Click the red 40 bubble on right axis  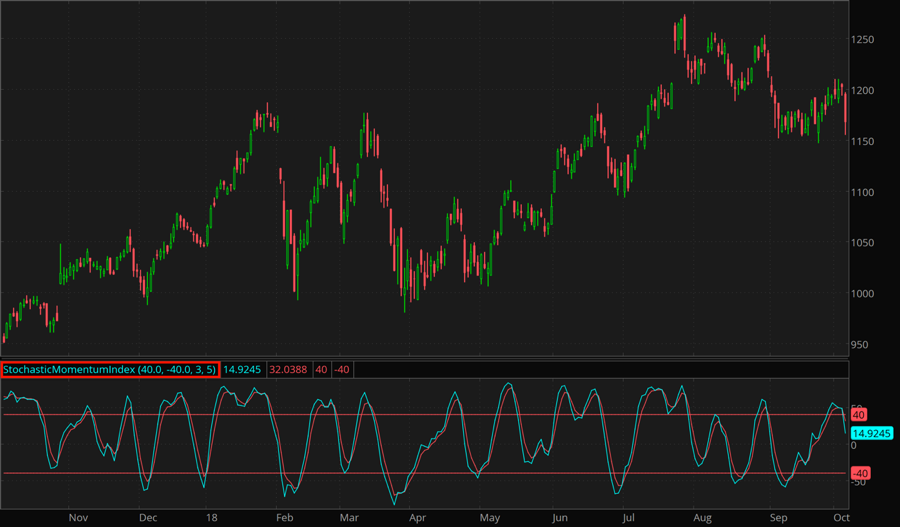coord(858,414)
